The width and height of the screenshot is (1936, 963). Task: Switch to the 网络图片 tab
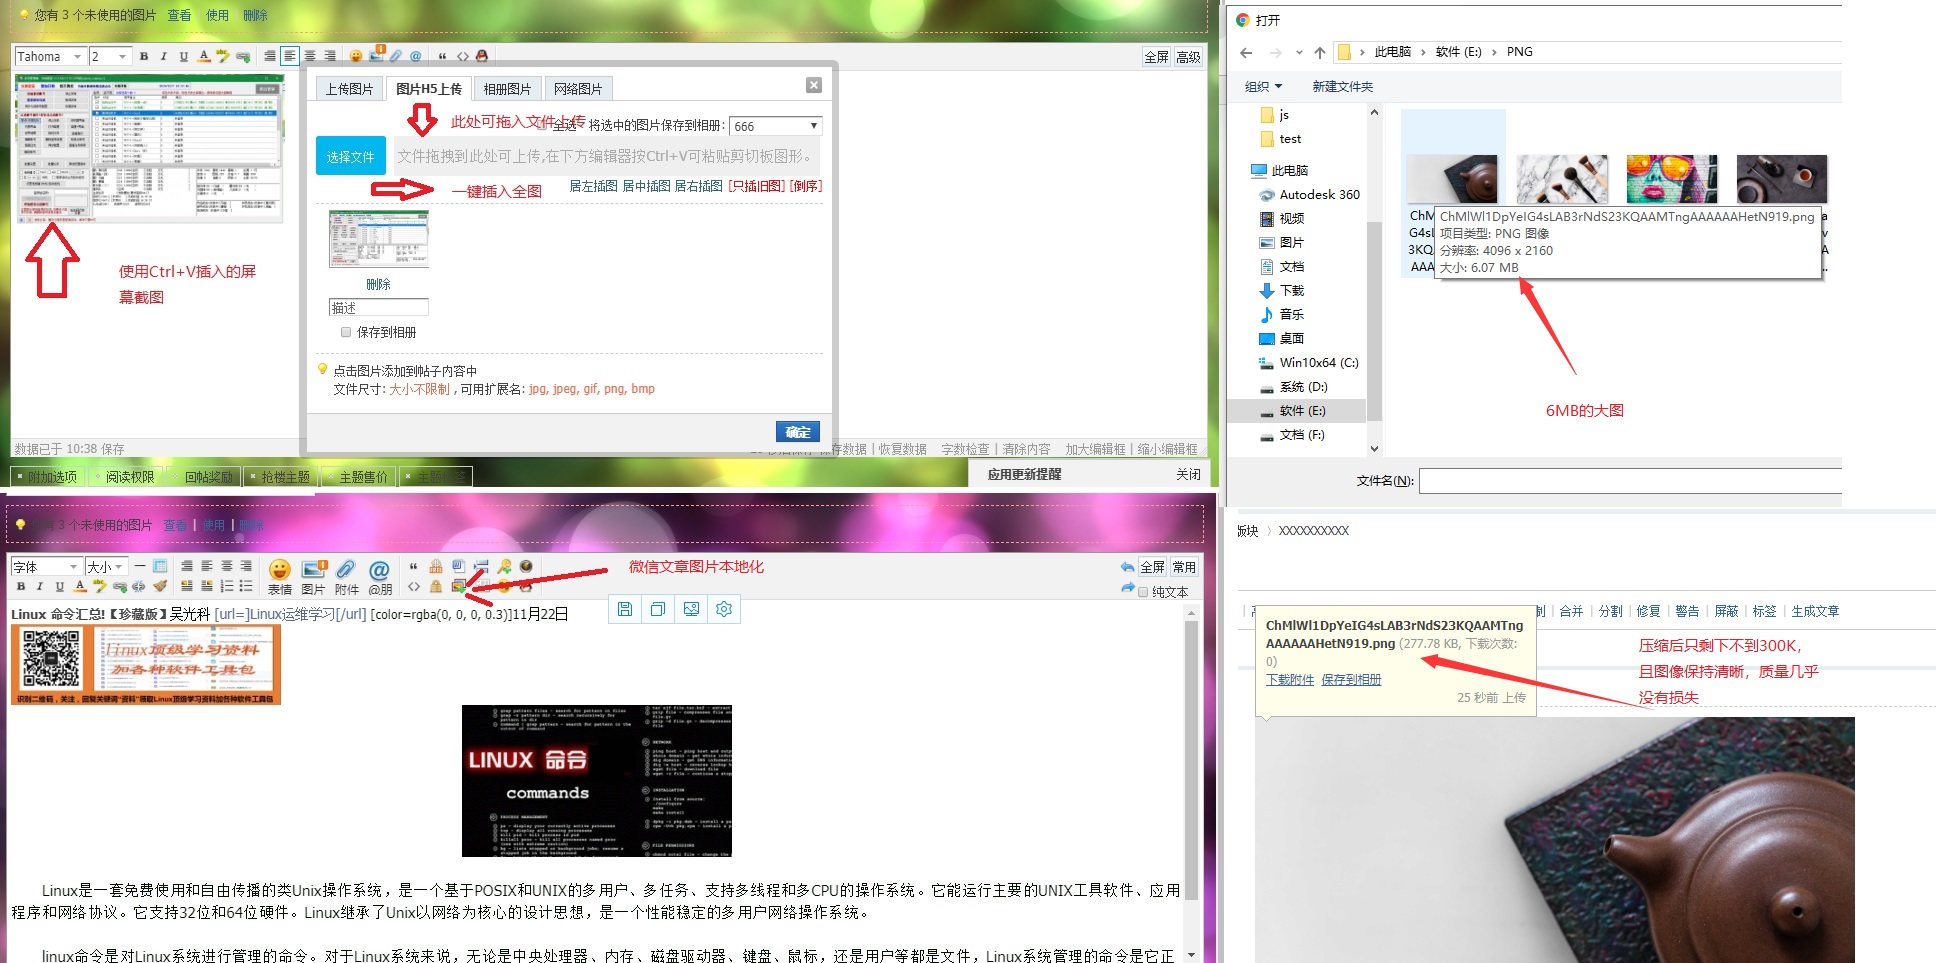(x=578, y=89)
